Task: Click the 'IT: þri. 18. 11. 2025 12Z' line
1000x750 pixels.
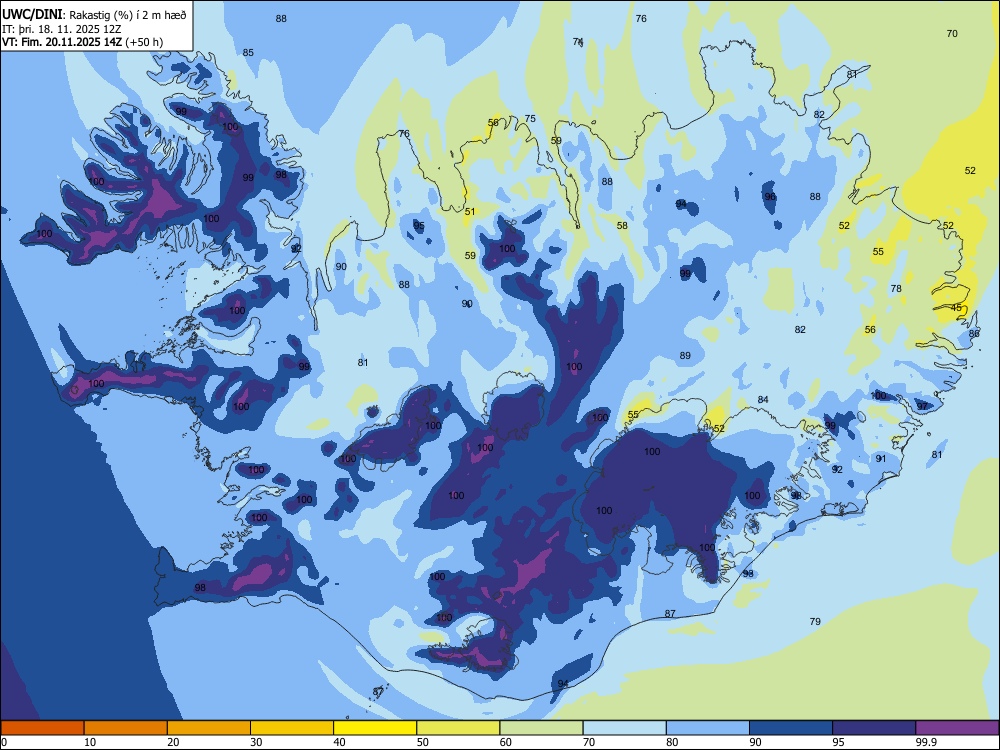Action: [x=62, y=29]
